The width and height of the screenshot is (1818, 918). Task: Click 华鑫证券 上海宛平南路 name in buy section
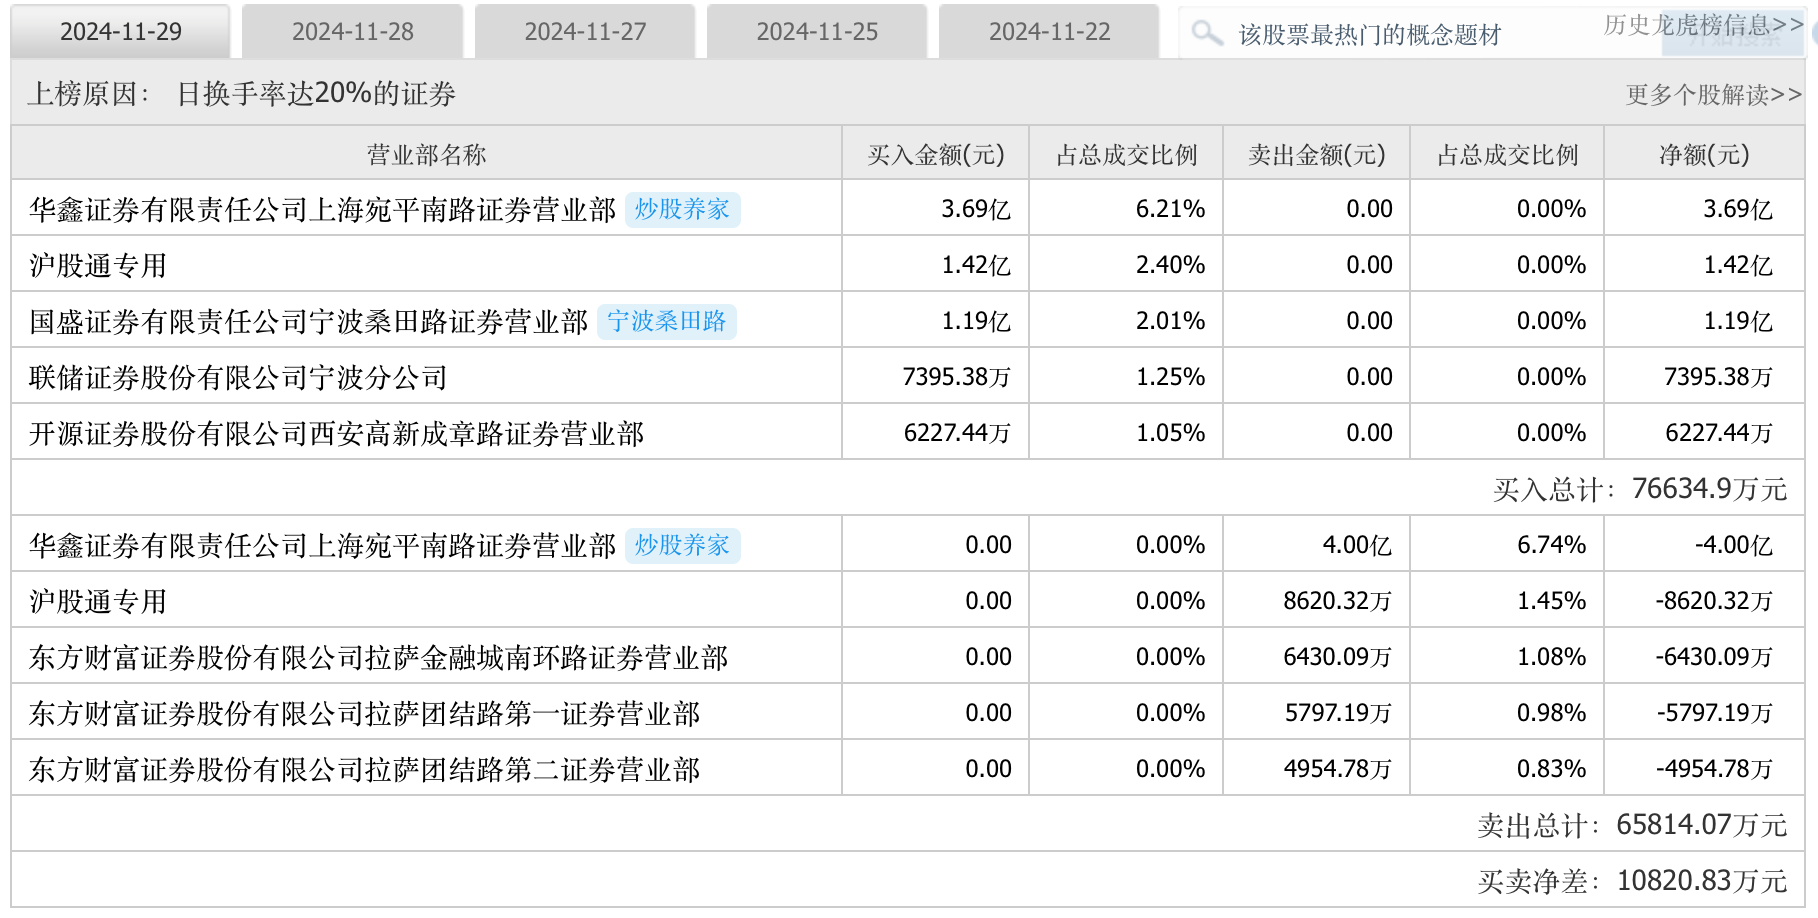coord(323,209)
